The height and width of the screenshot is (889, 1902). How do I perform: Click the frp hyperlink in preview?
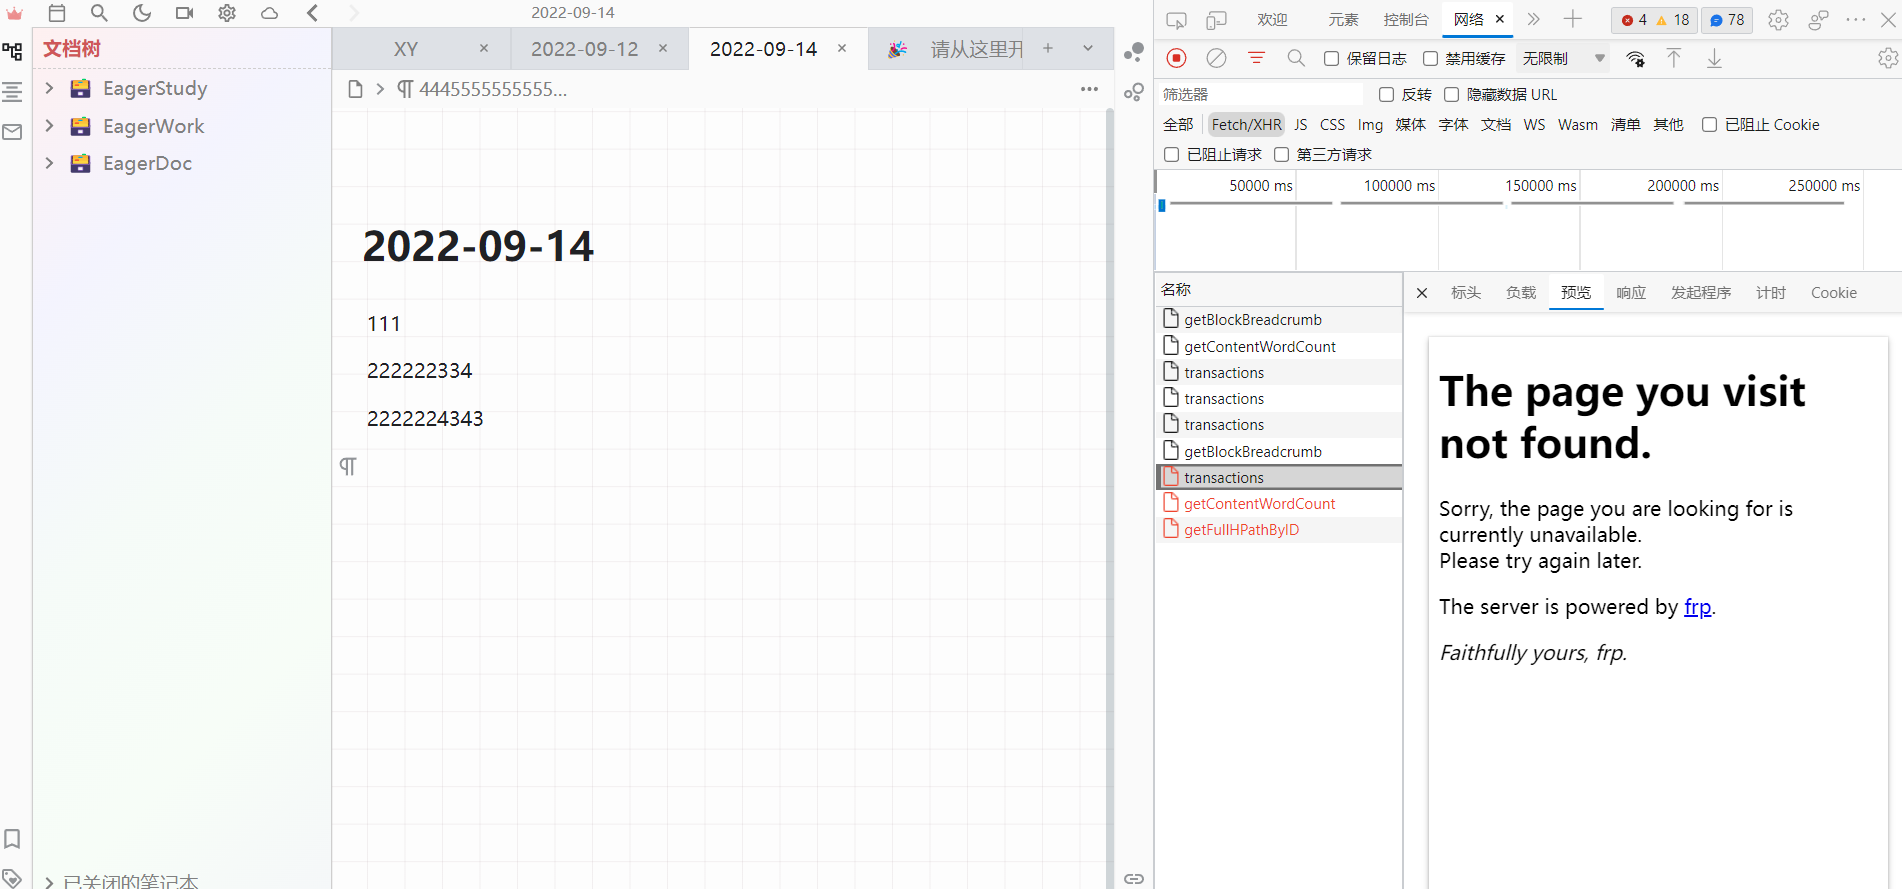1697,607
